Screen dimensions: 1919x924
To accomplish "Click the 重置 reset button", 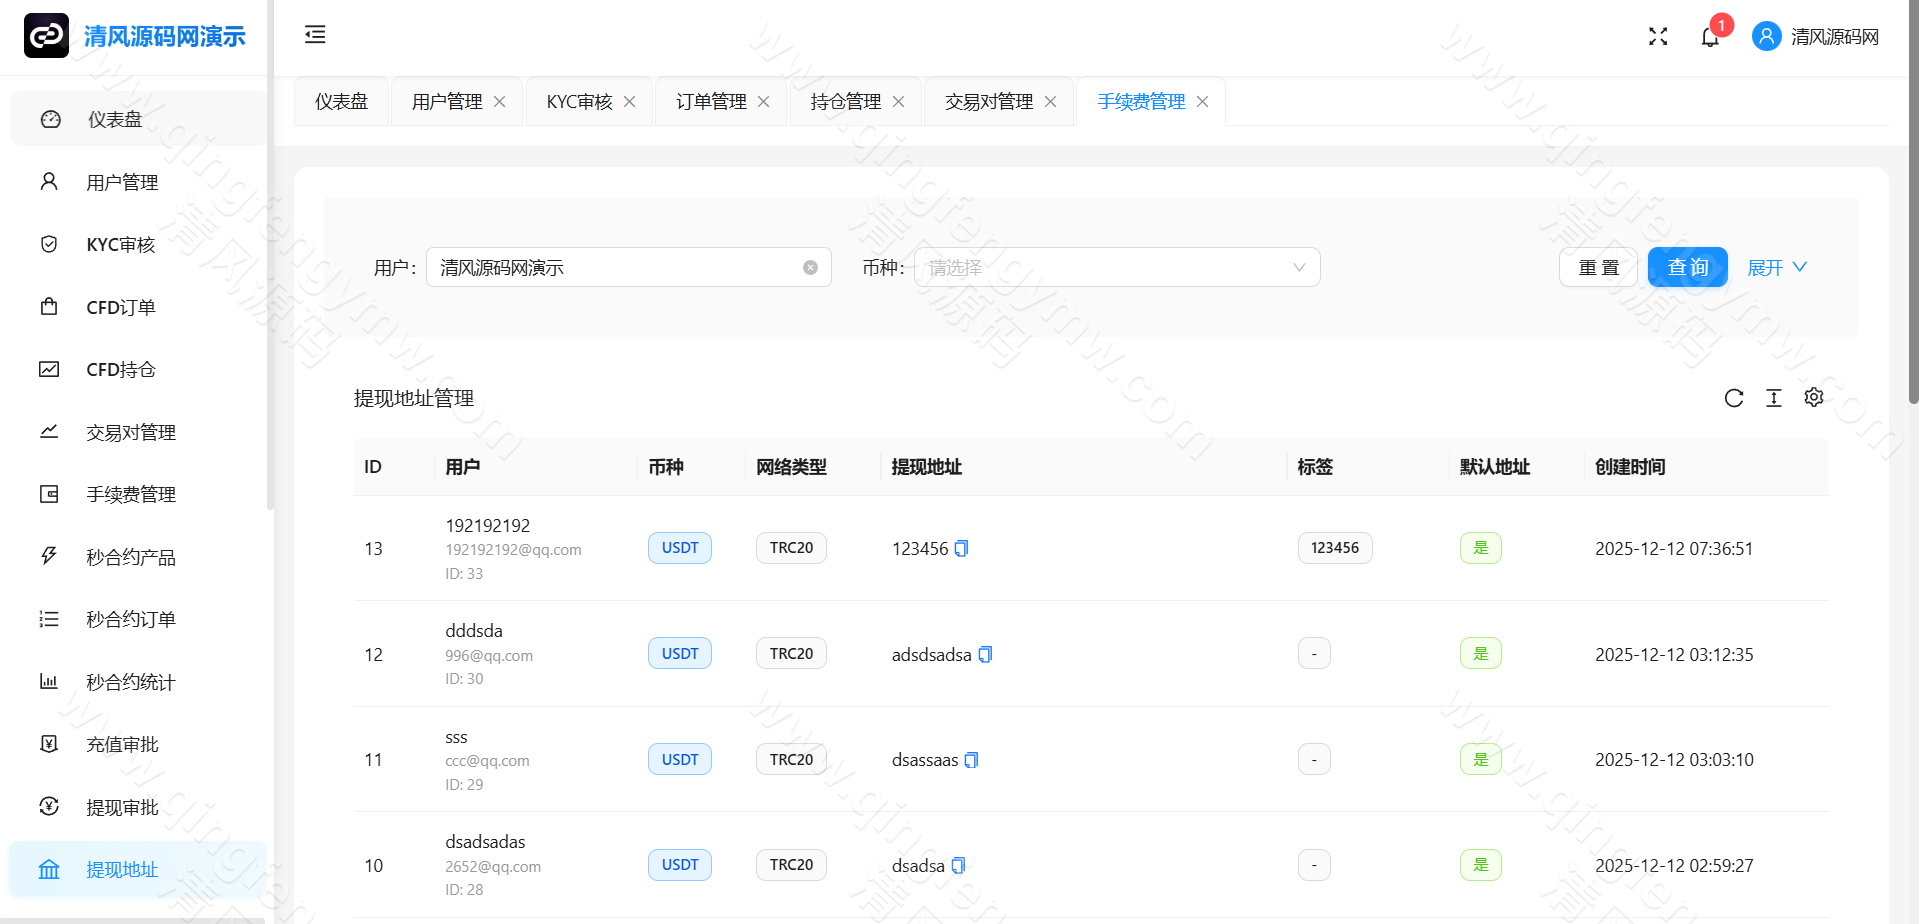I will point(1597,267).
